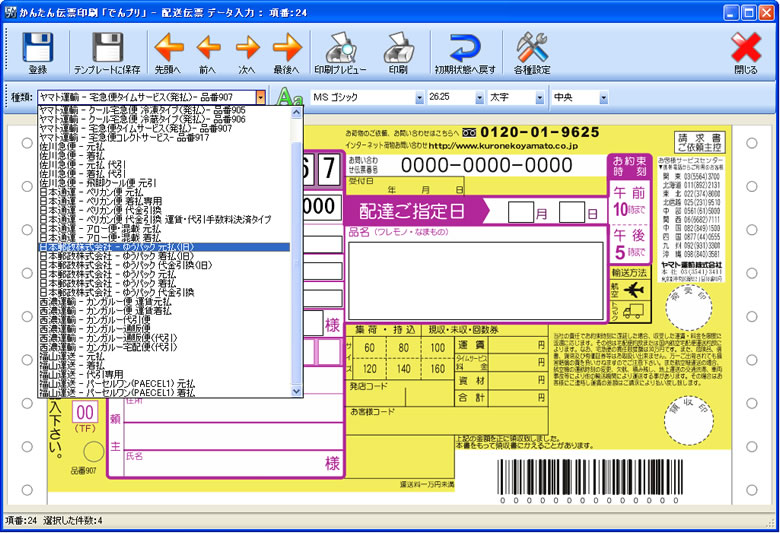
Task: Click the kuronekoyamato.co.jp URL
Action: click(502, 146)
